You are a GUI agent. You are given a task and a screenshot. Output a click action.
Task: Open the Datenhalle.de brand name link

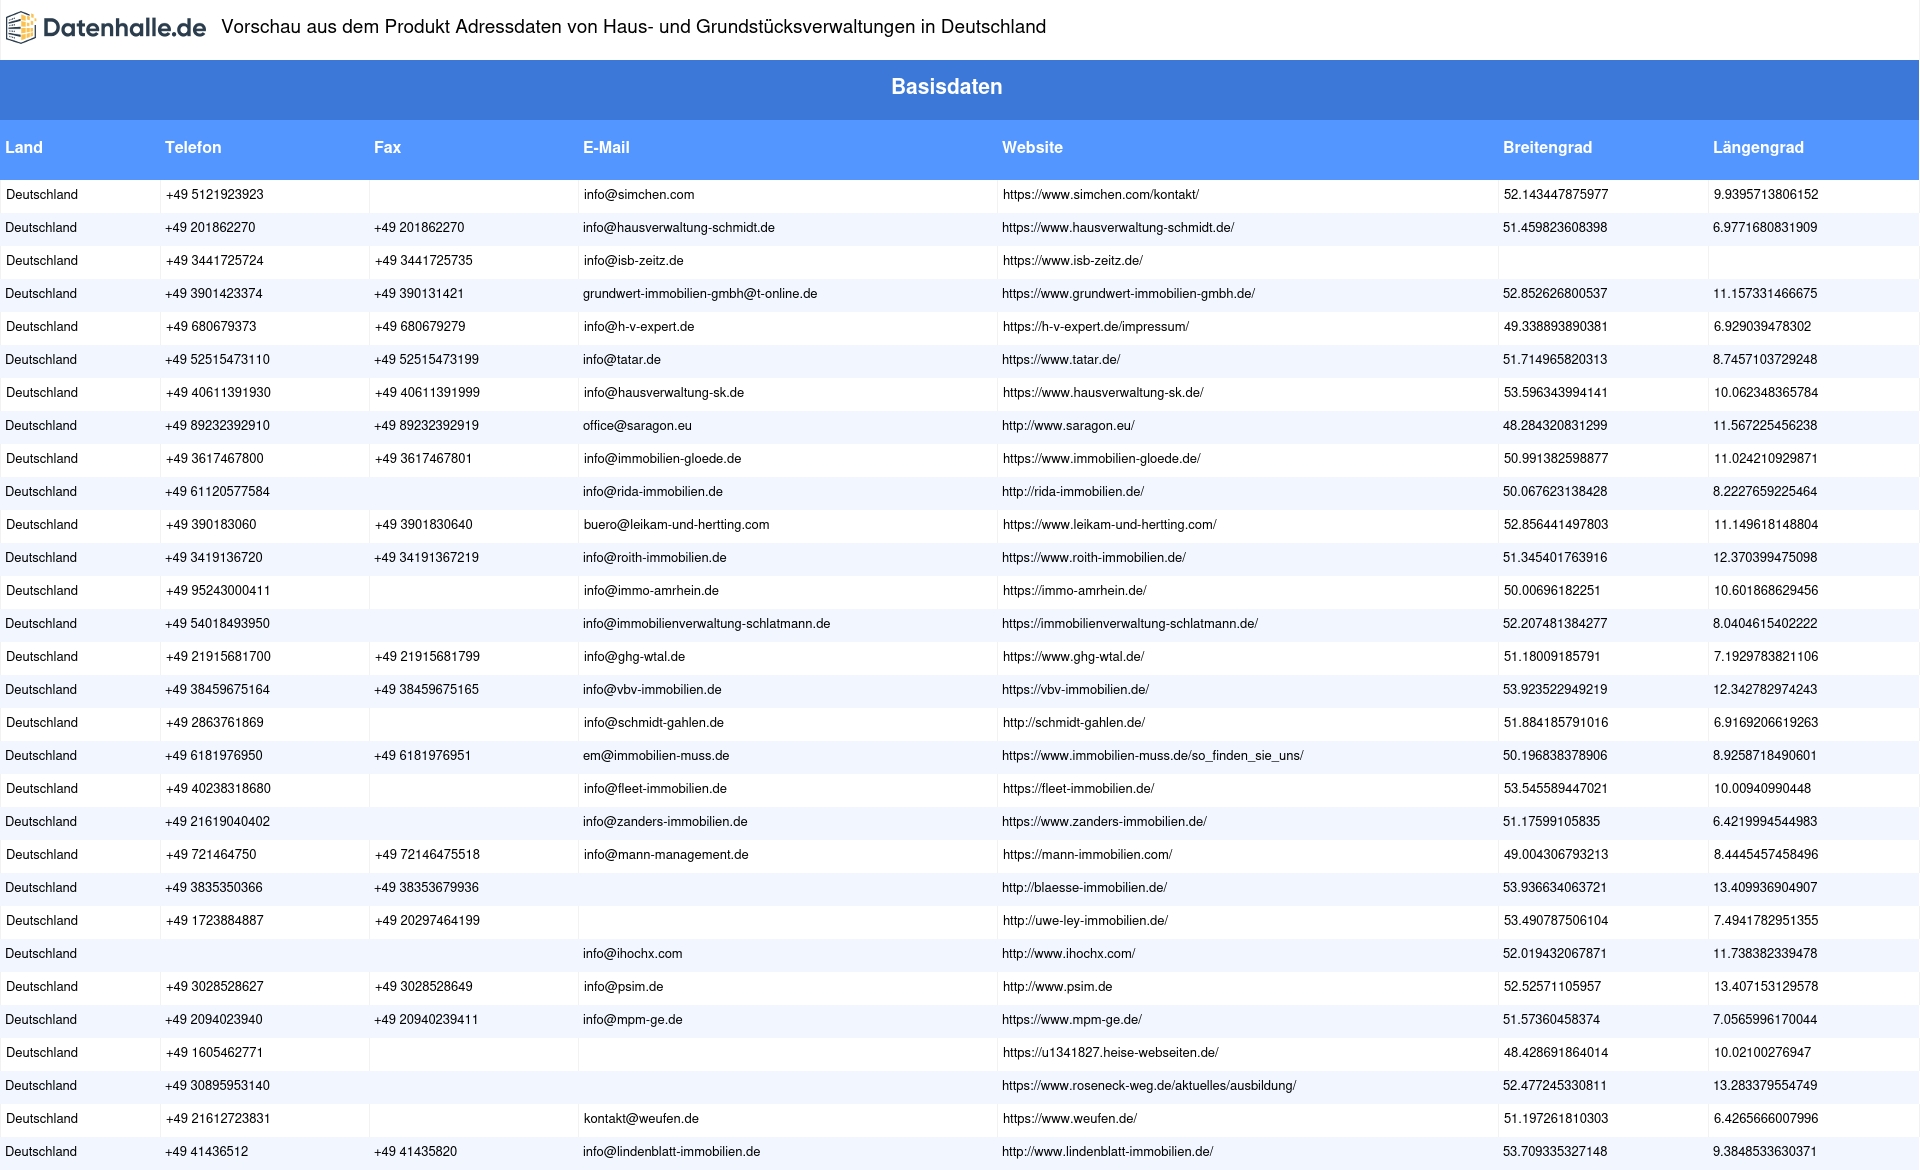tap(124, 28)
